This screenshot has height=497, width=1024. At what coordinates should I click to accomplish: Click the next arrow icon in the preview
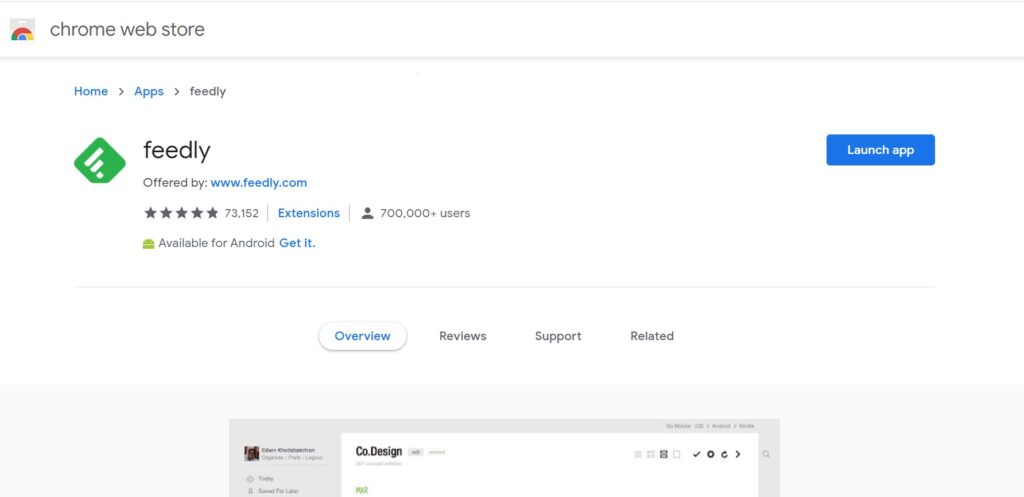tap(738, 454)
